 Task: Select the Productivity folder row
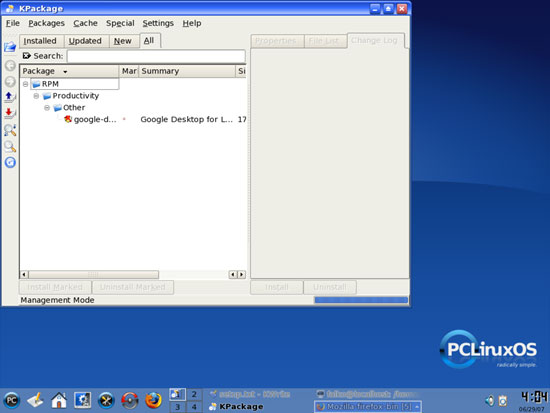point(71,96)
